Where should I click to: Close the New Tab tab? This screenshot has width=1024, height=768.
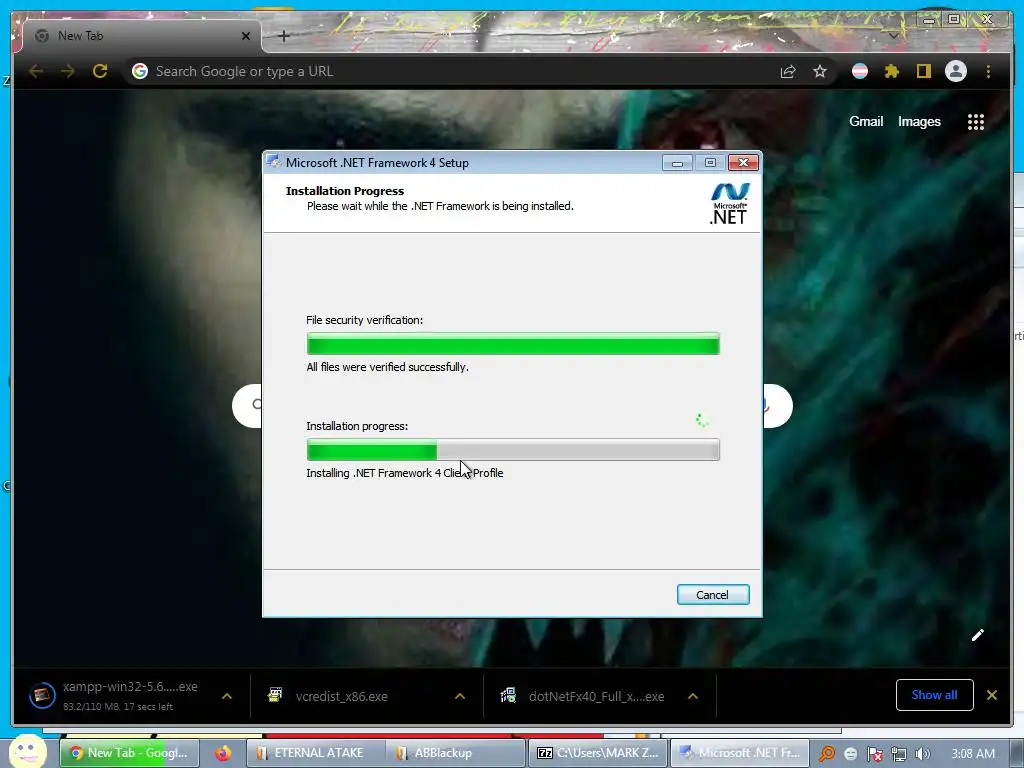point(246,36)
